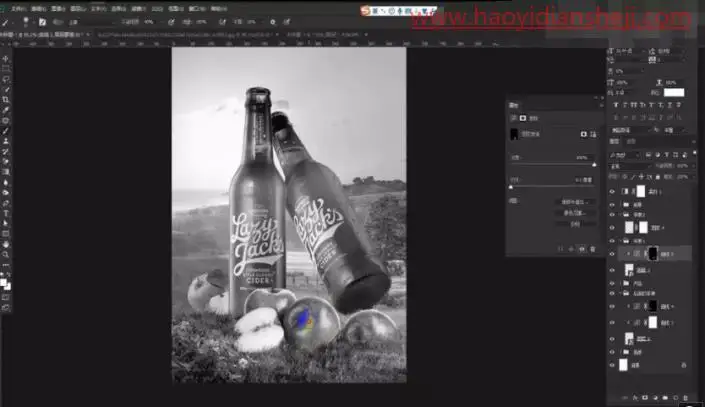The width and height of the screenshot is (705, 407).
Task: Load selection from mask in Properties panel
Action: [x=560, y=249]
